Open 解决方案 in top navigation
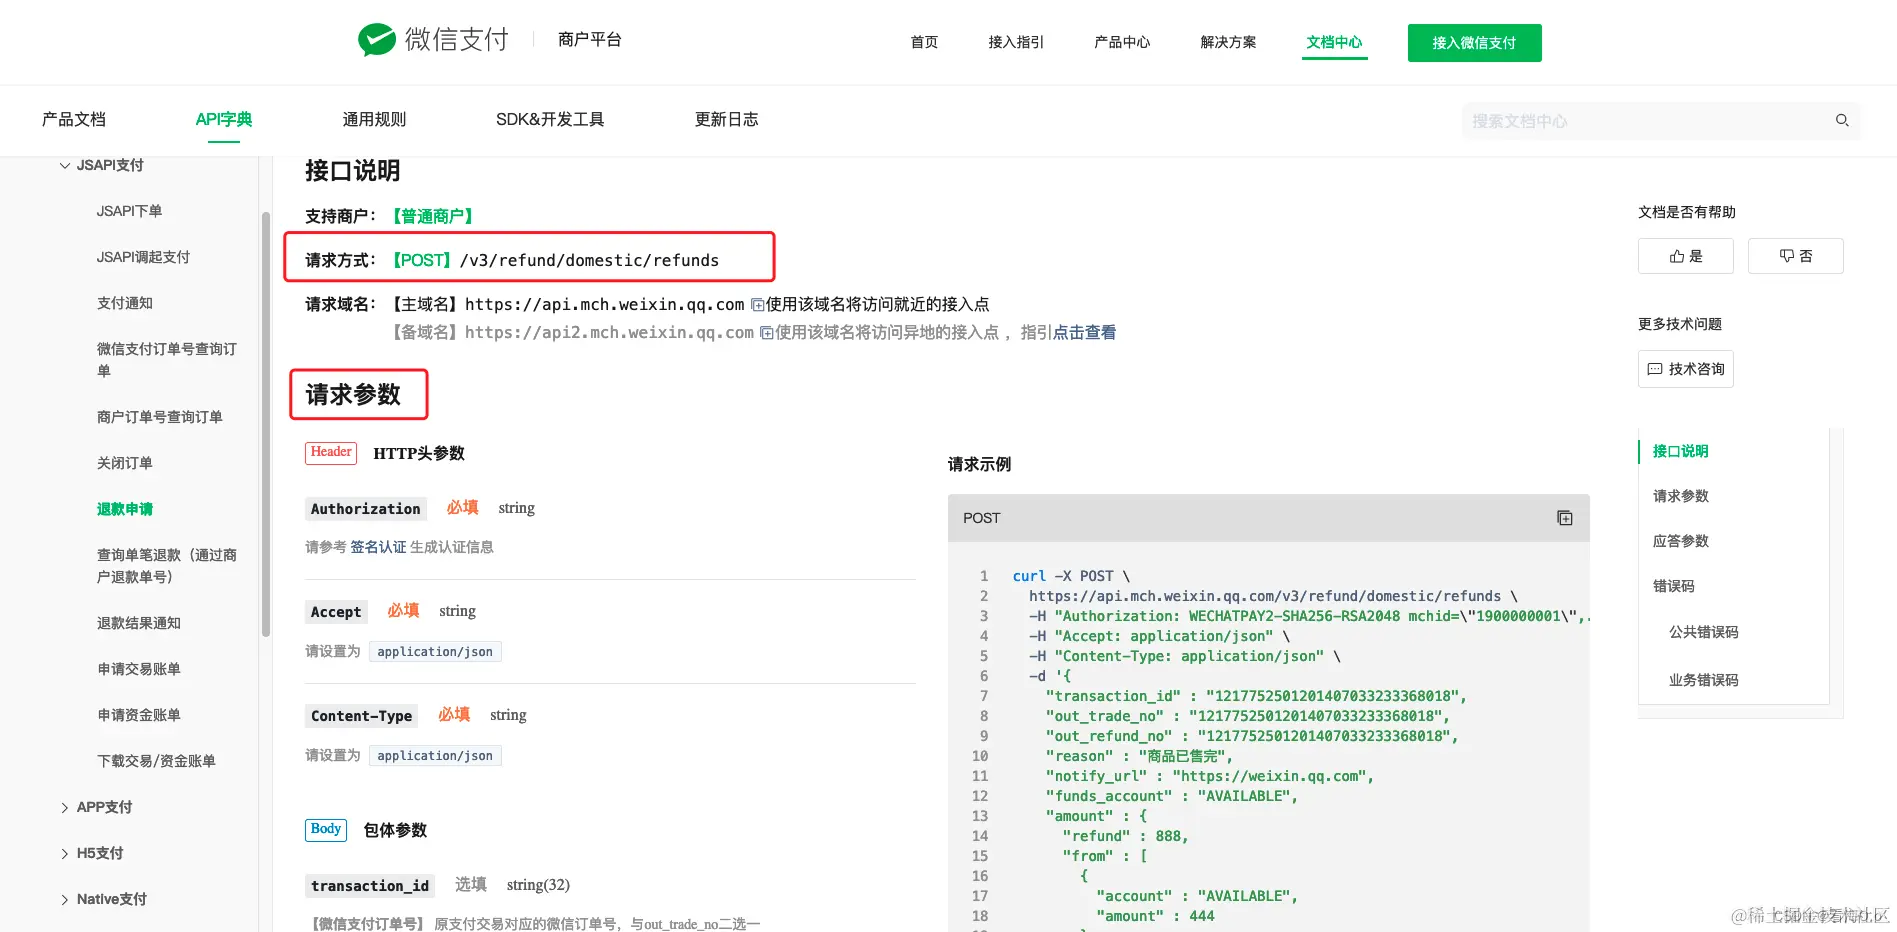Image resolution: width=1897 pixels, height=932 pixels. click(x=1228, y=42)
